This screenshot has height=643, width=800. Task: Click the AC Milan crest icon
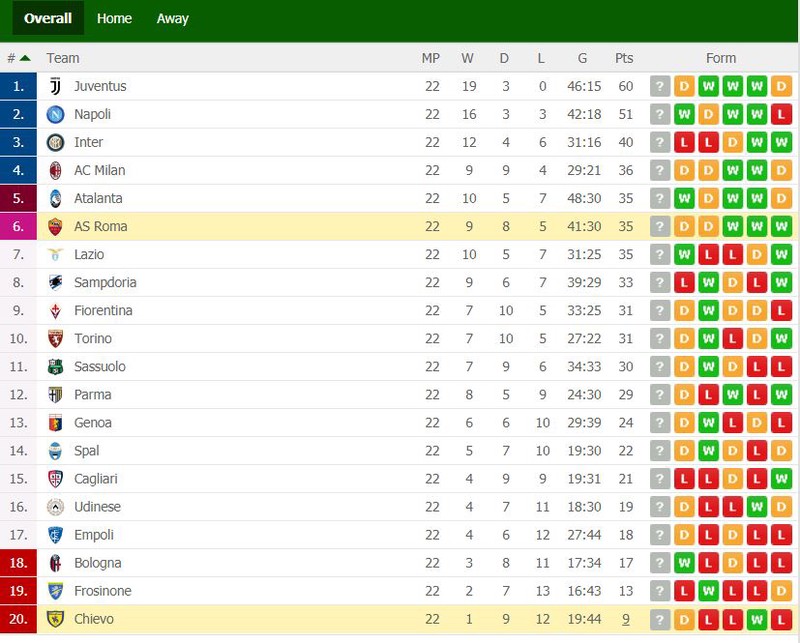[55, 170]
